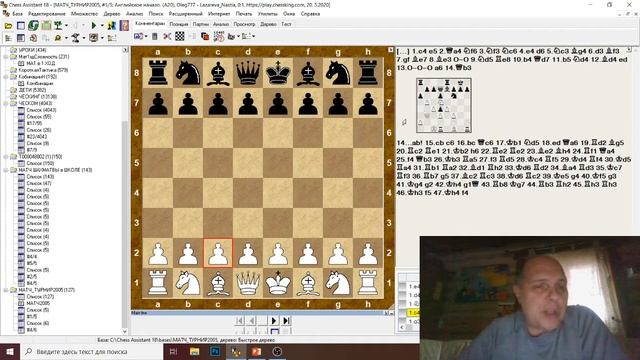Click the Windows taskbar search field
The height and width of the screenshot is (360, 640).
tap(92, 351)
